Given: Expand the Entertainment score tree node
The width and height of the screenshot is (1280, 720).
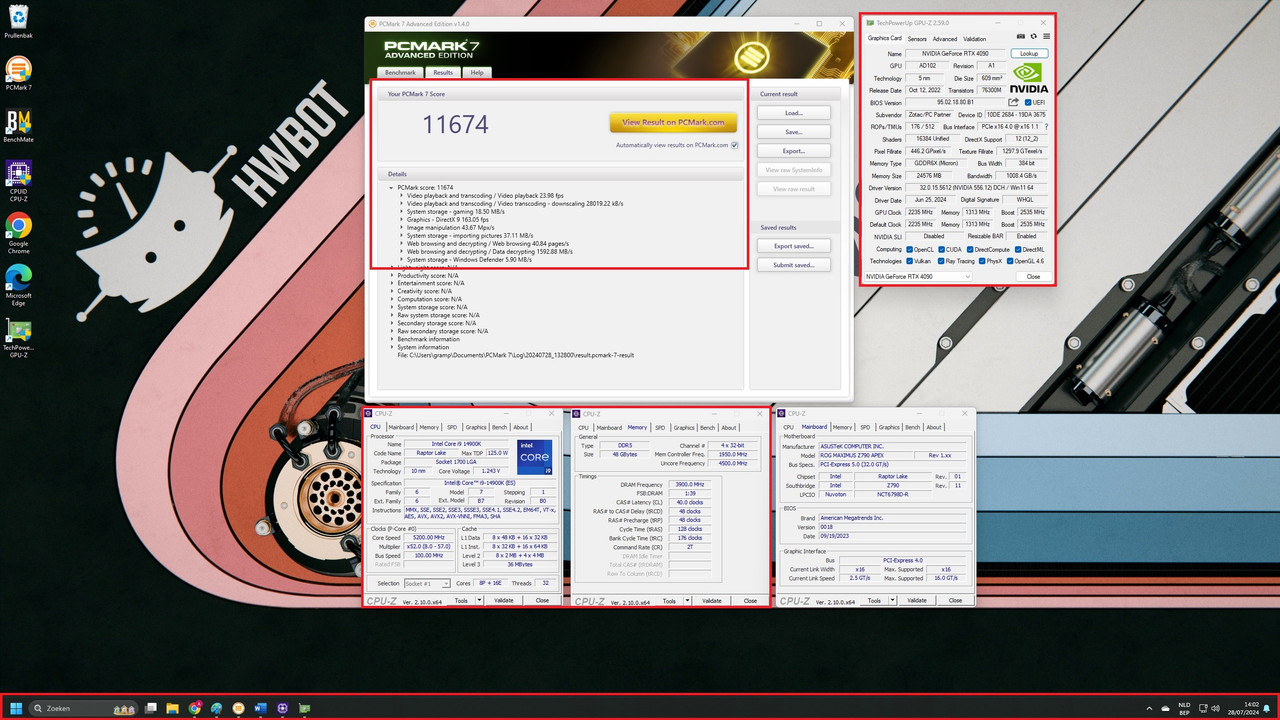Looking at the screenshot, I should click(x=392, y=283).
